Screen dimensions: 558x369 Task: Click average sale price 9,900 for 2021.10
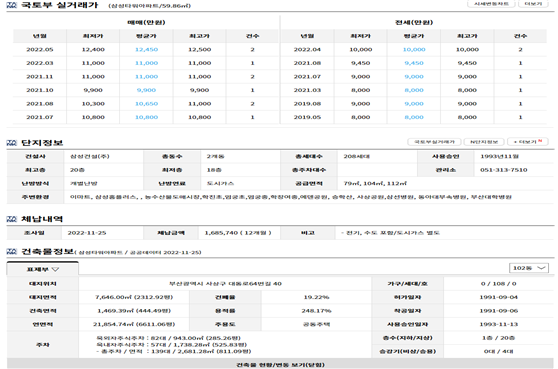[x=146, y=90]
